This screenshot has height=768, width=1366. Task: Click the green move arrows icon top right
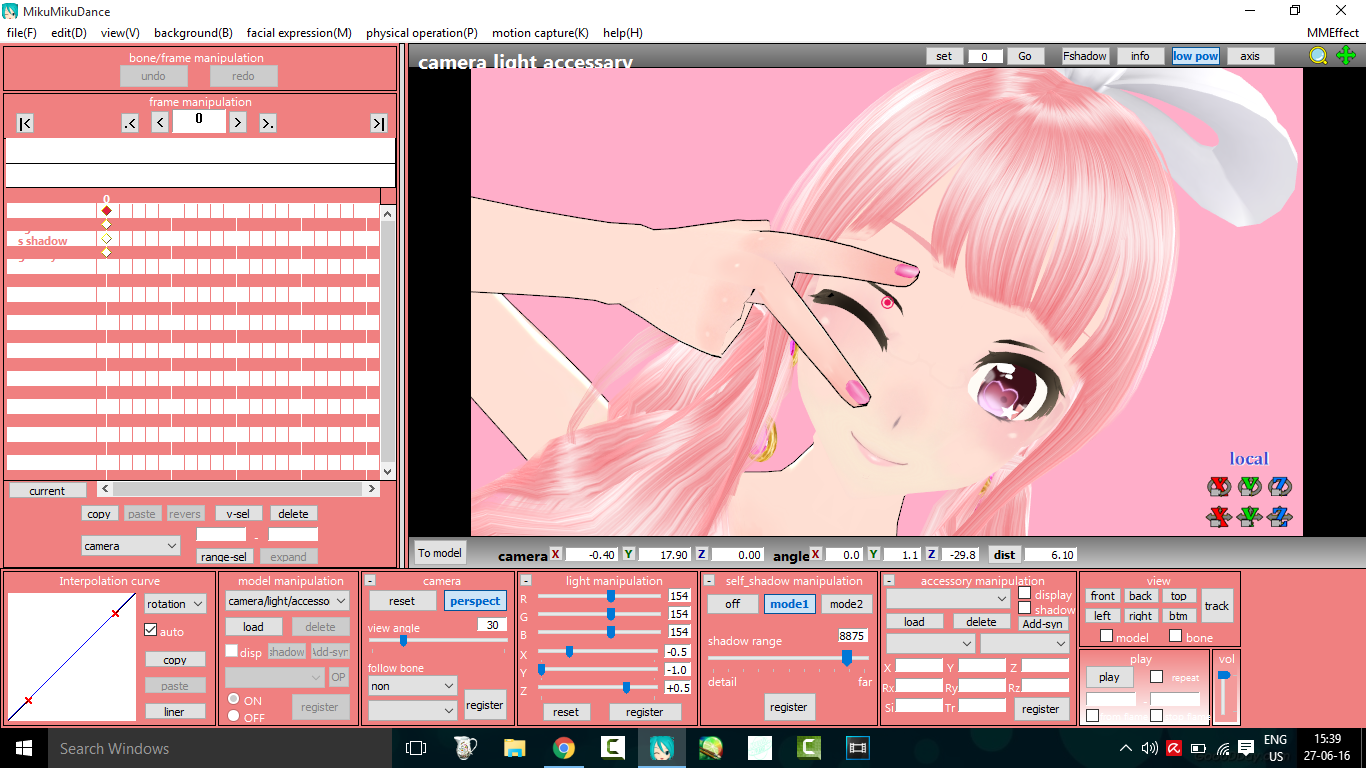[x=1345, y=56]
